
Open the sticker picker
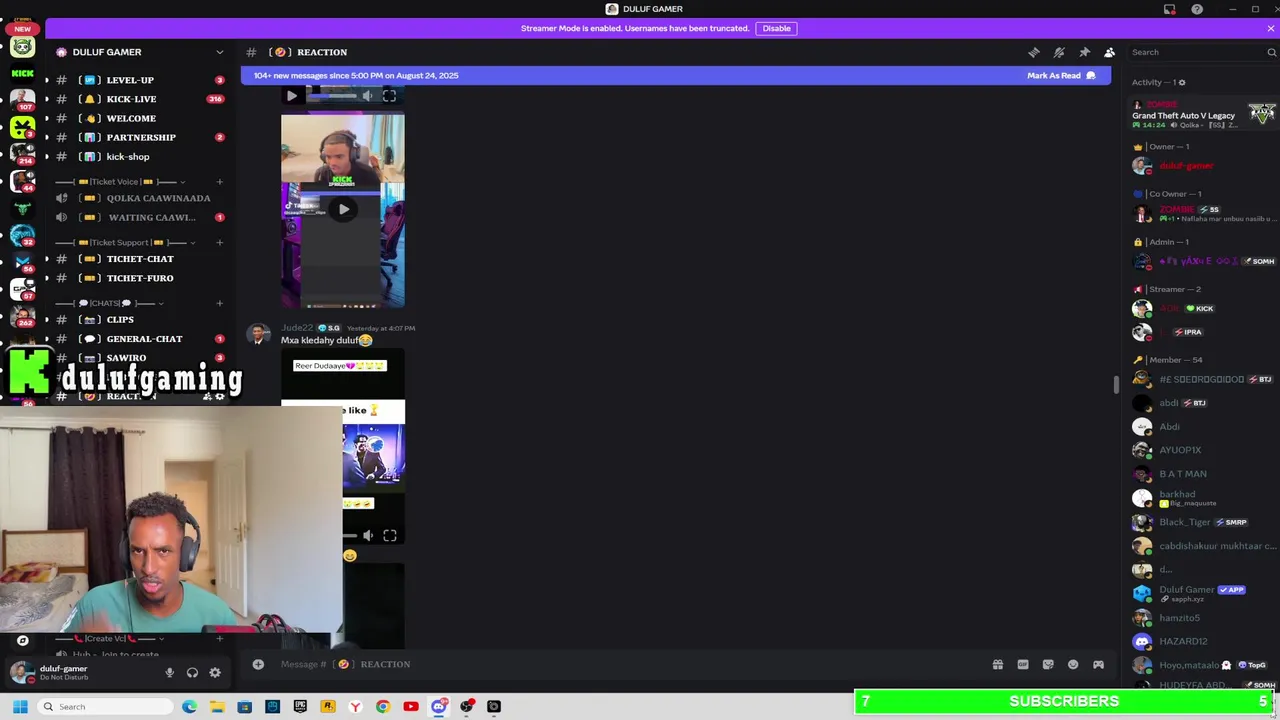coord(1048,664)
